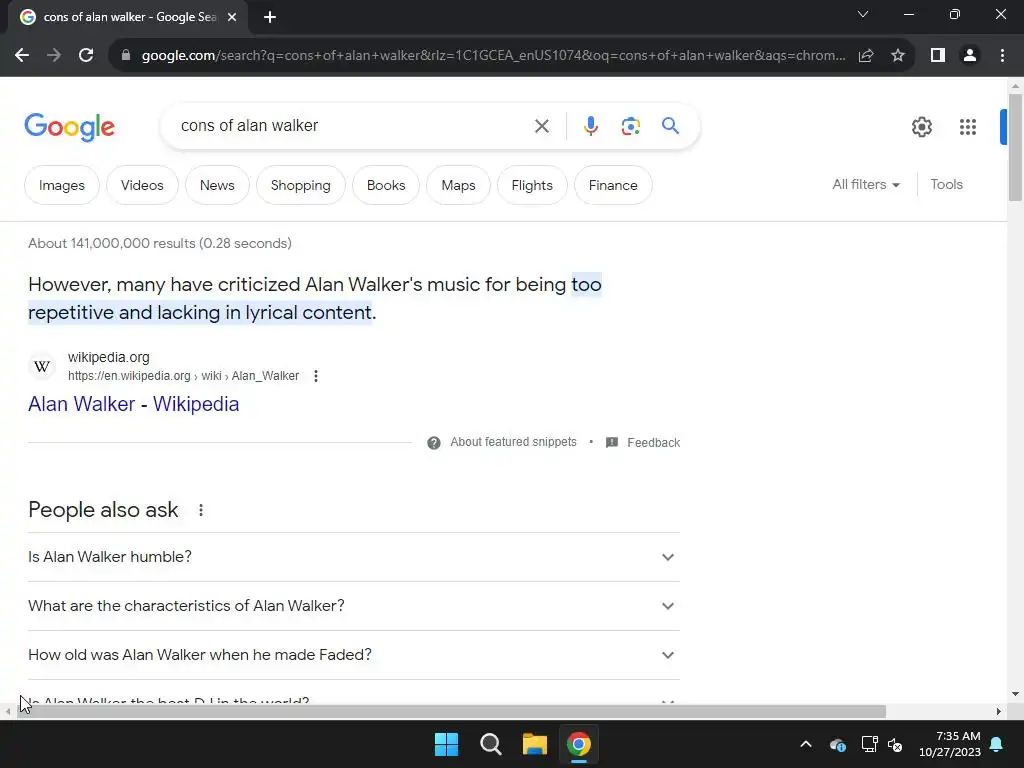1024x768 pixels.
Task: Toggle Chrome side panel
Action: pyautogui.click(x=938, y=56)
